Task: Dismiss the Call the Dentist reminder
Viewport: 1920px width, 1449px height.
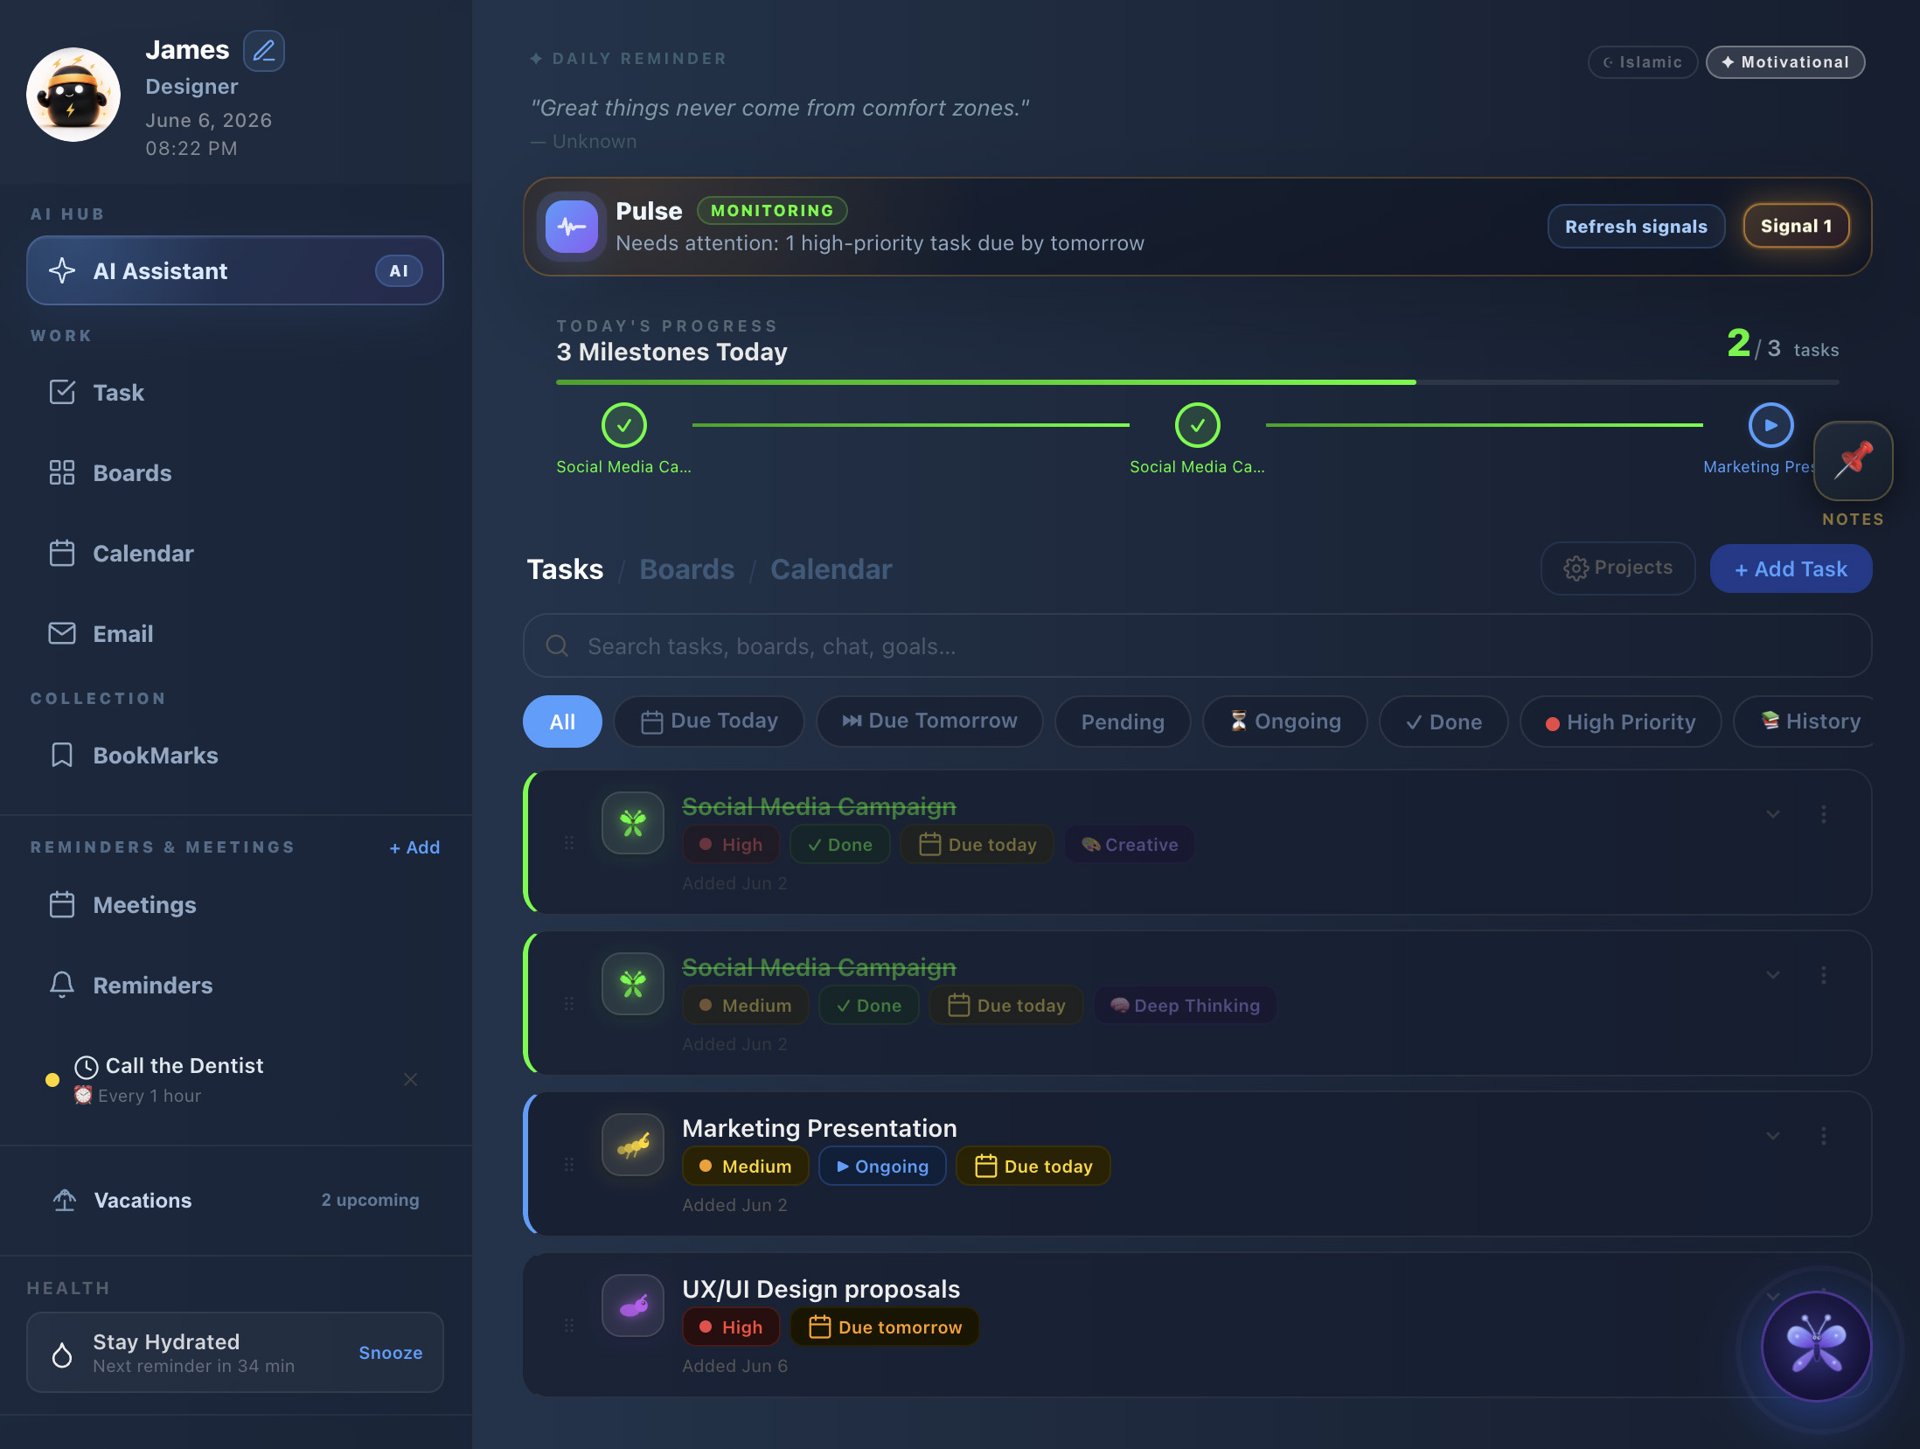Action: 410,1079
